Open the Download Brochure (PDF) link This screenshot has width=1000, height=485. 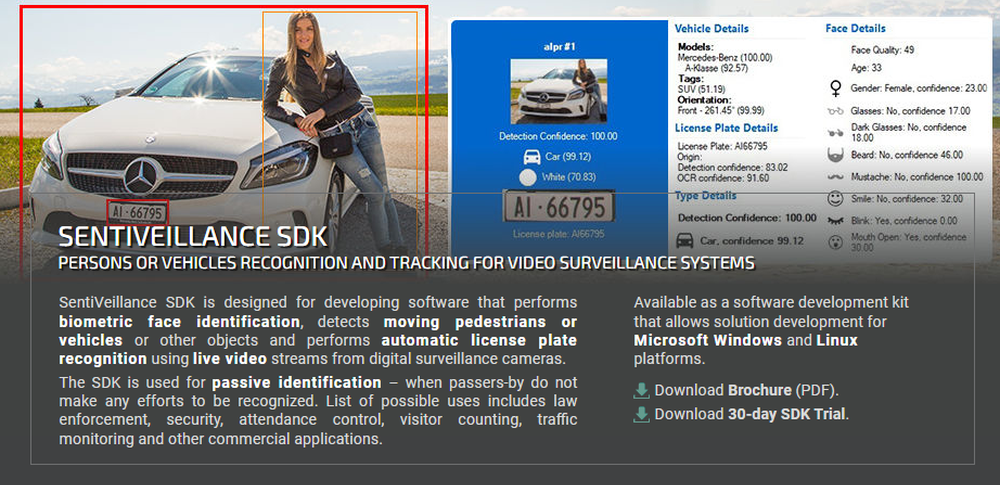click(747, 390)
